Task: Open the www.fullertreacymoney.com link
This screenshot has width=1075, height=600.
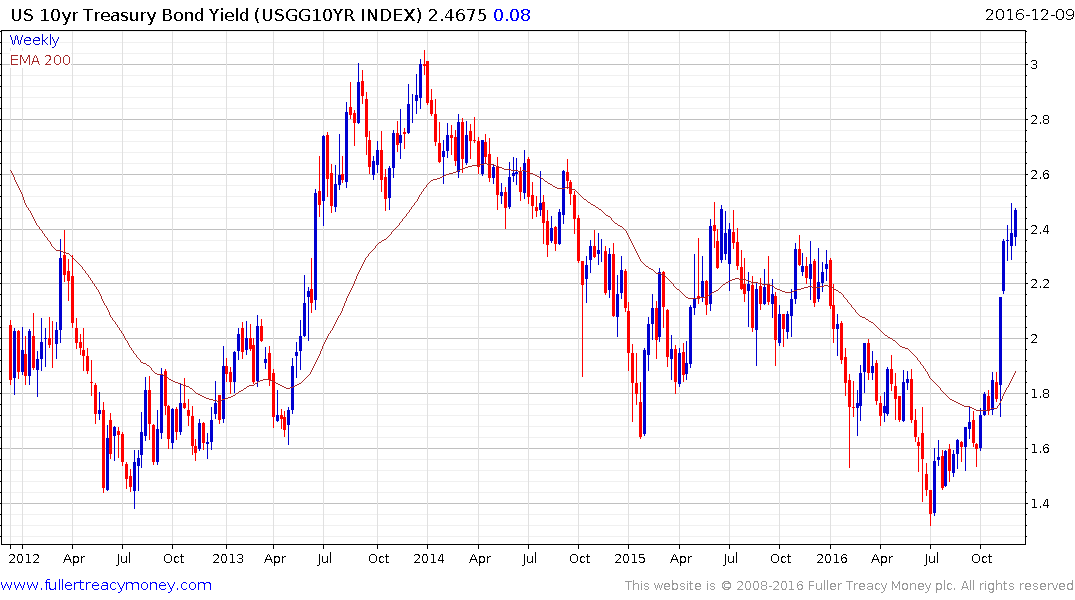Action: pyautogui.click(x=106, y=586)
